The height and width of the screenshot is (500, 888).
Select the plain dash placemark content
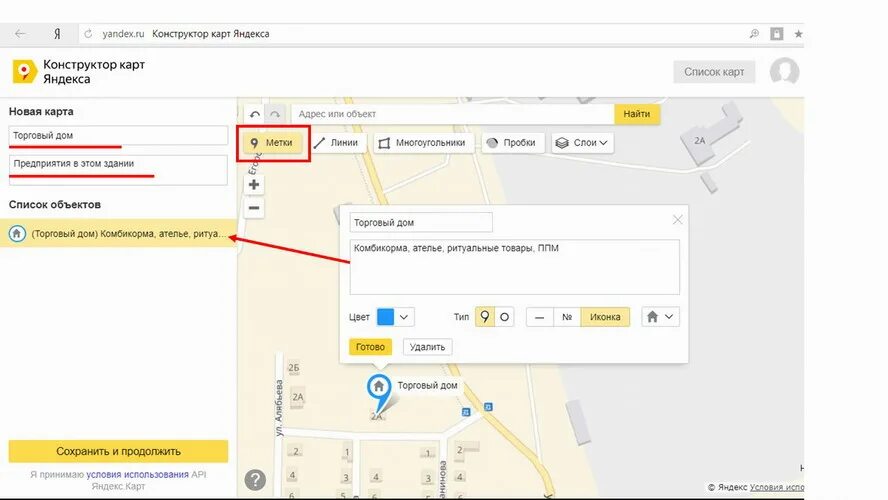(540, 317)
